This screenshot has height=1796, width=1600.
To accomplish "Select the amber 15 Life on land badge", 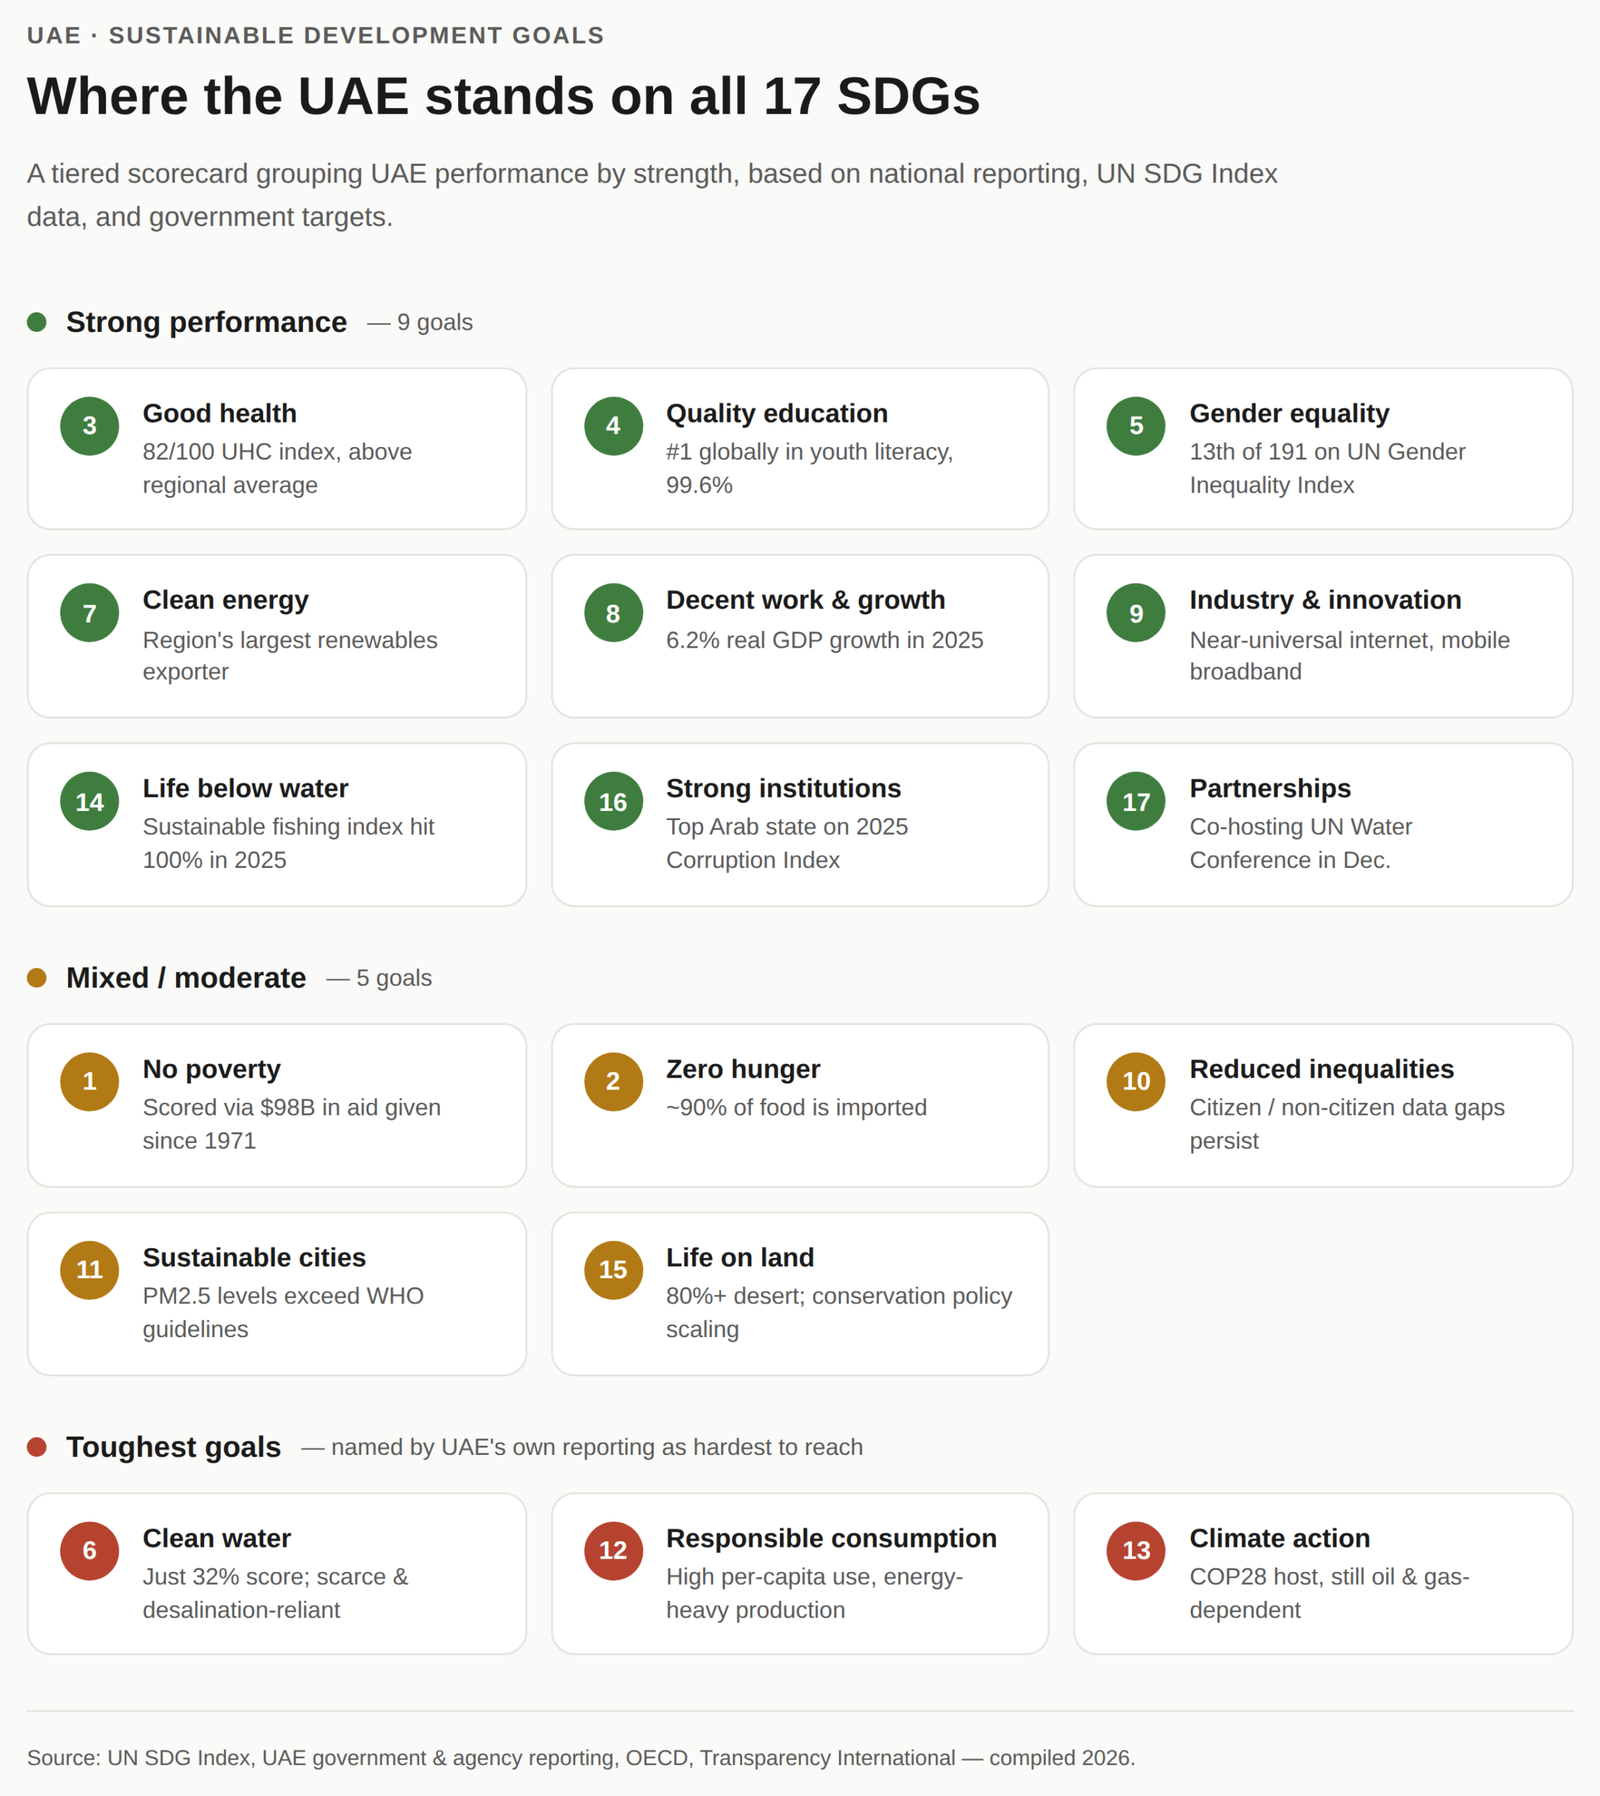I will (613, 1270).
